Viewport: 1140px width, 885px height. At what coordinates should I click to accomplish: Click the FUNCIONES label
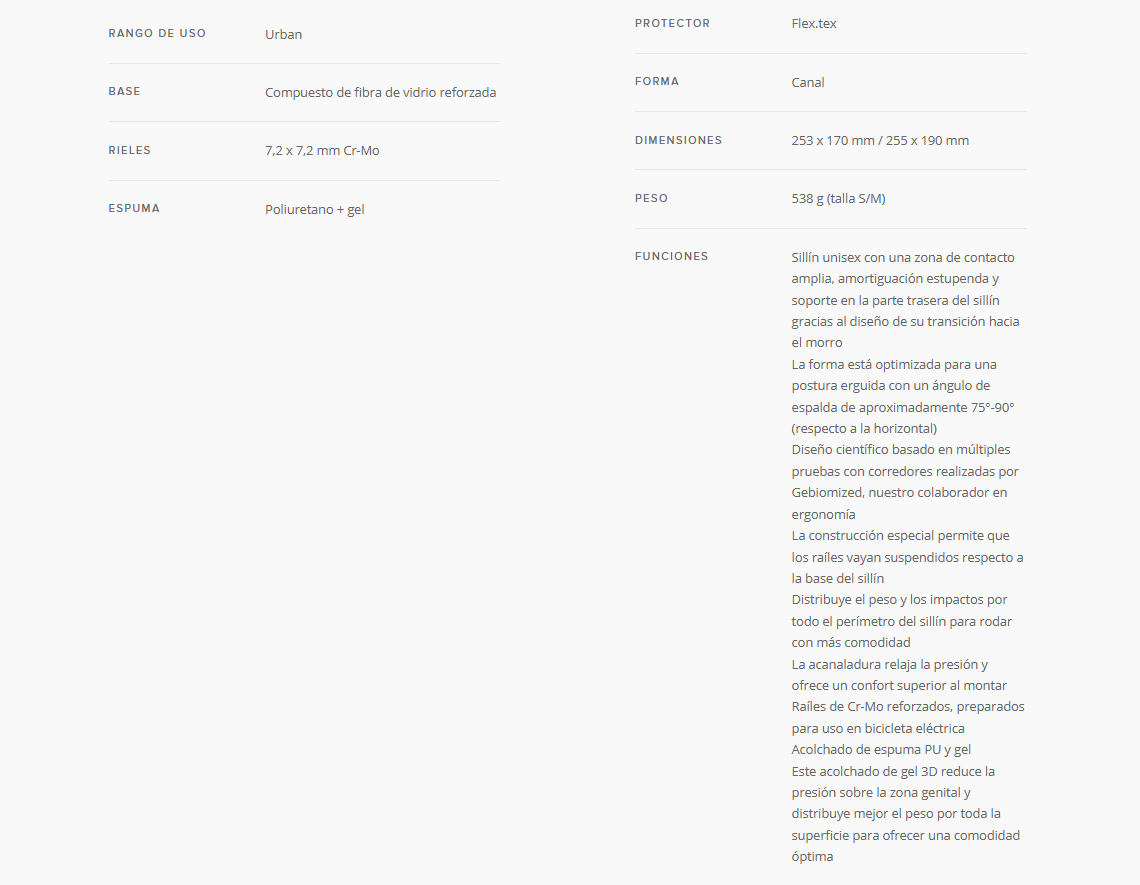tap(671, 257)
